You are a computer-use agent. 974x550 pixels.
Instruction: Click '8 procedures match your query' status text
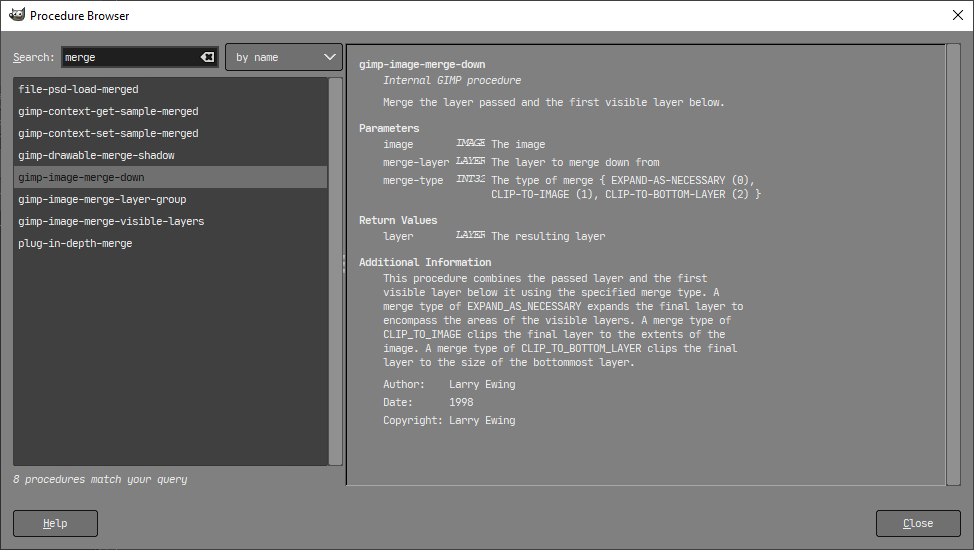[x=100, y=479]
